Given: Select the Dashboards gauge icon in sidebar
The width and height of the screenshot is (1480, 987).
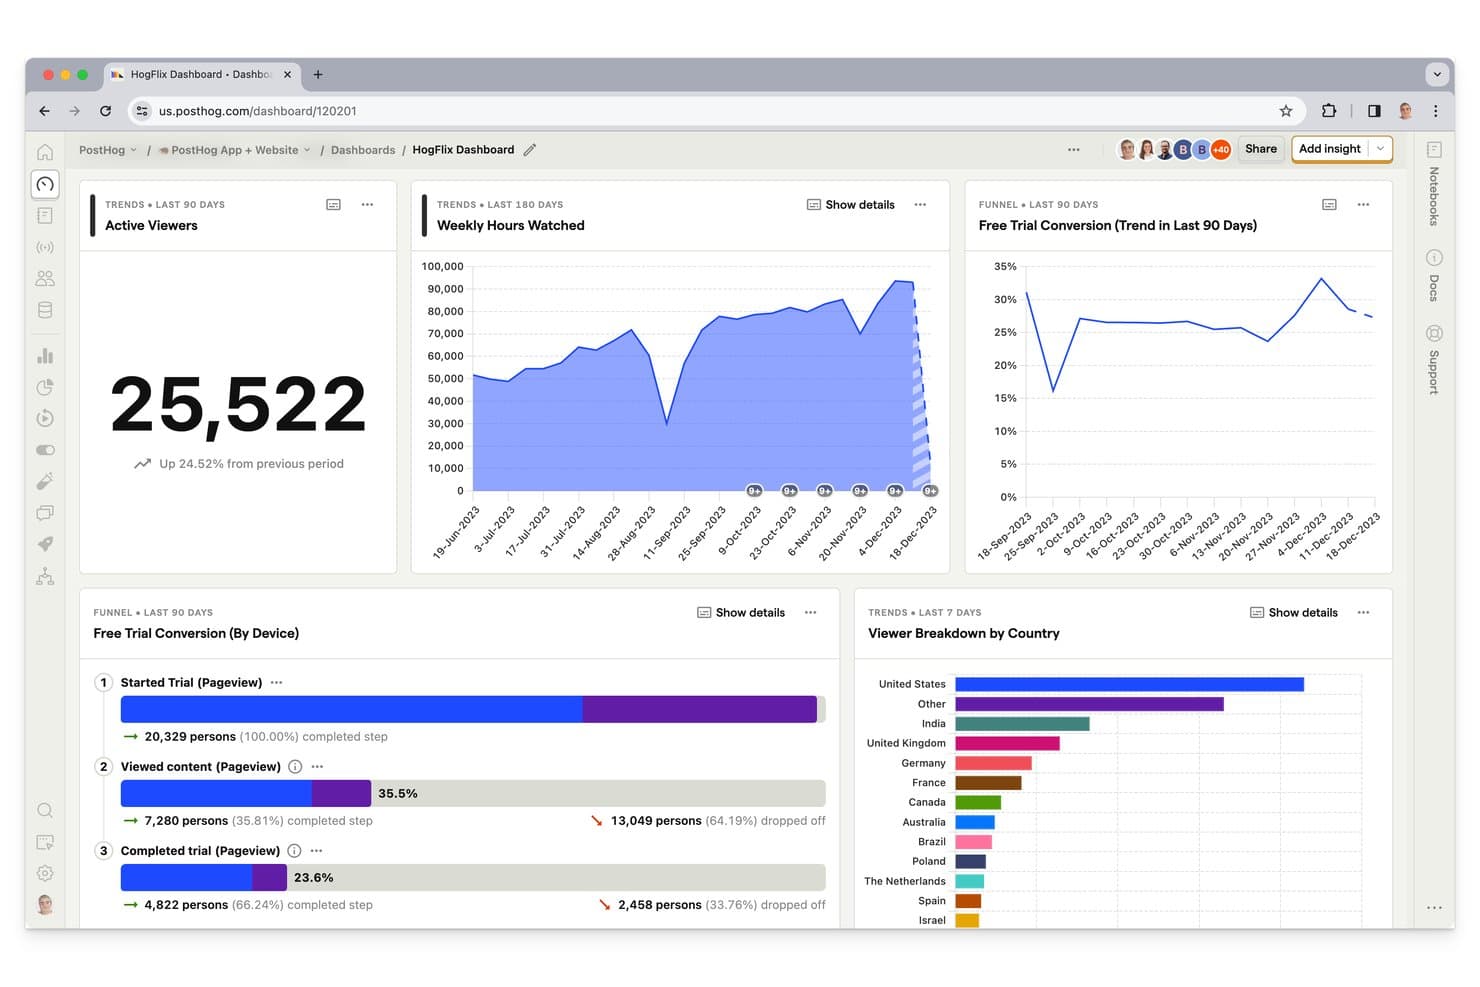Looking at the screenshot, I should [x=45, y=184].
